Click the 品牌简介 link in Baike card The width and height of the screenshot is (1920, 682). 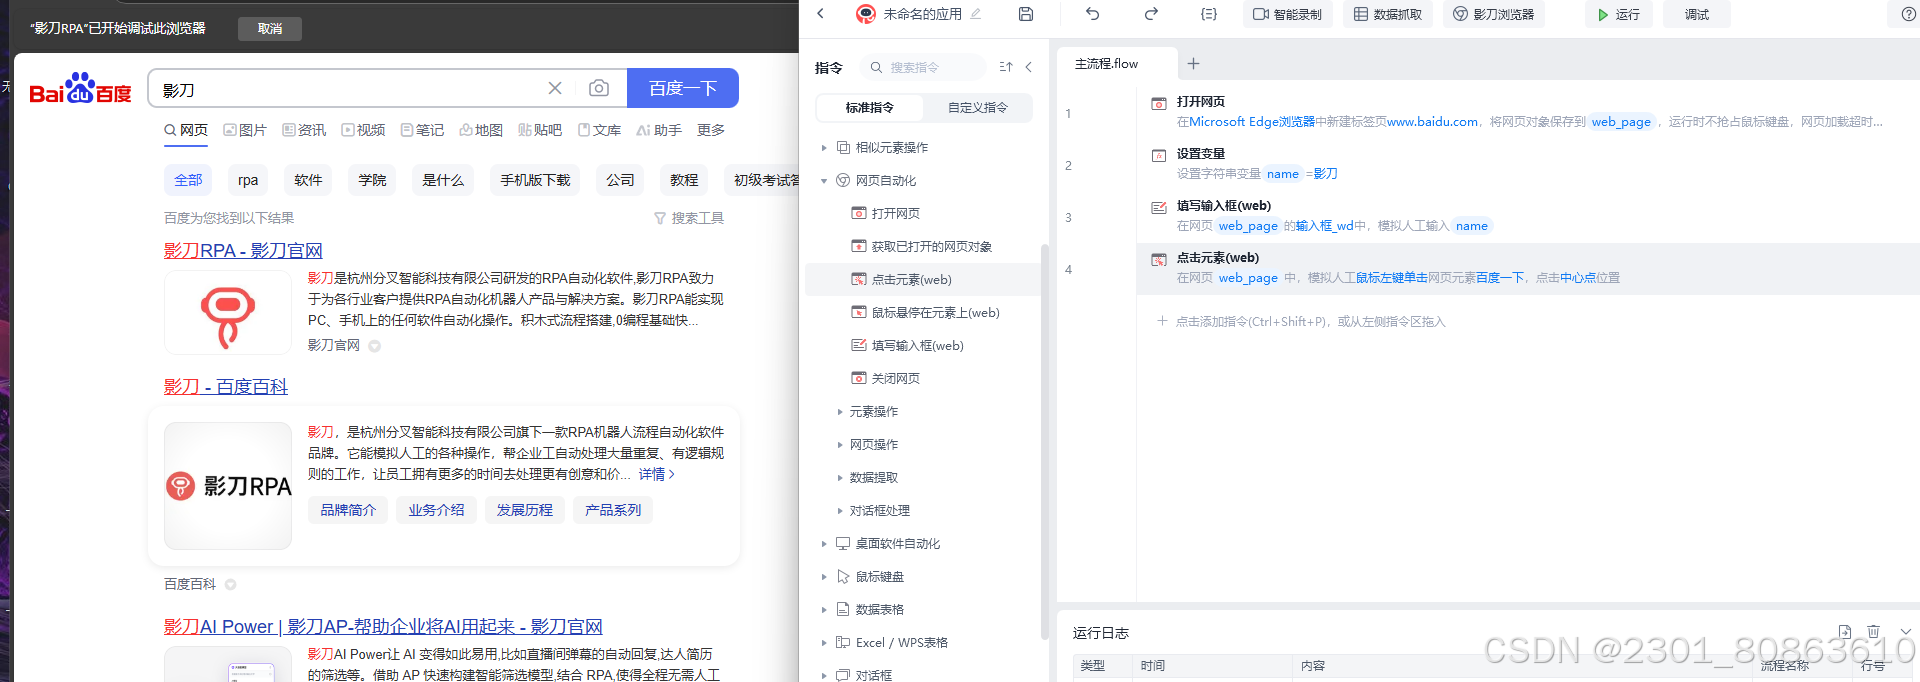click(x=348, y=510)
